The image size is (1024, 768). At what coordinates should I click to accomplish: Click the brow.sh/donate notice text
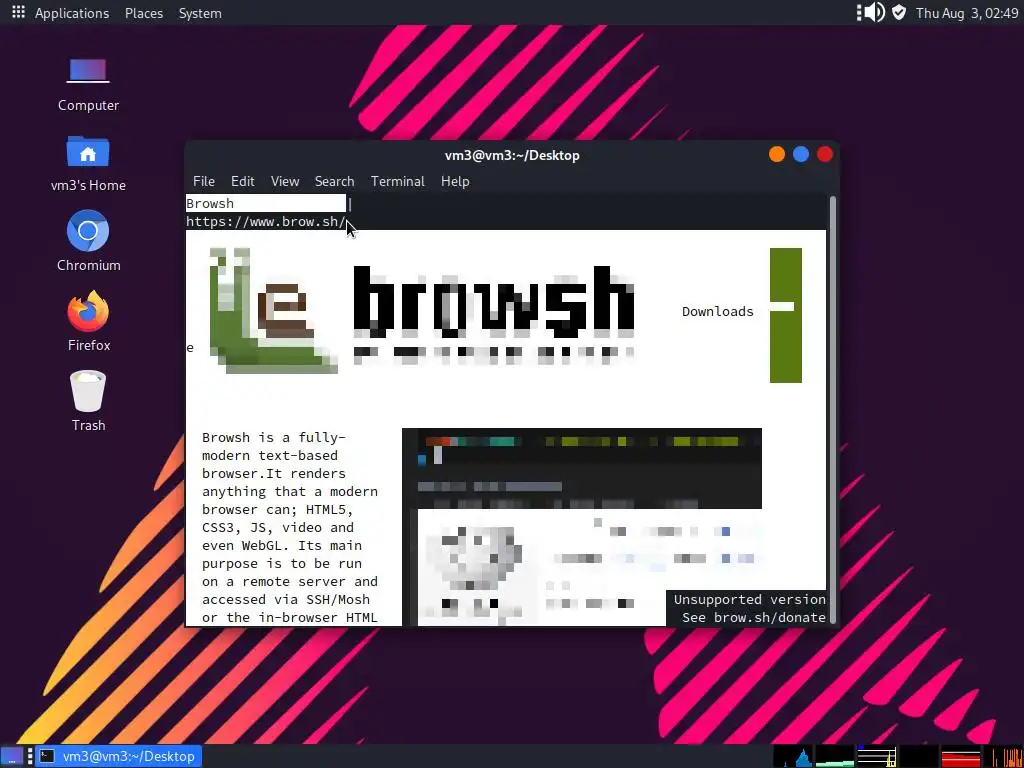tap(754, 617)
